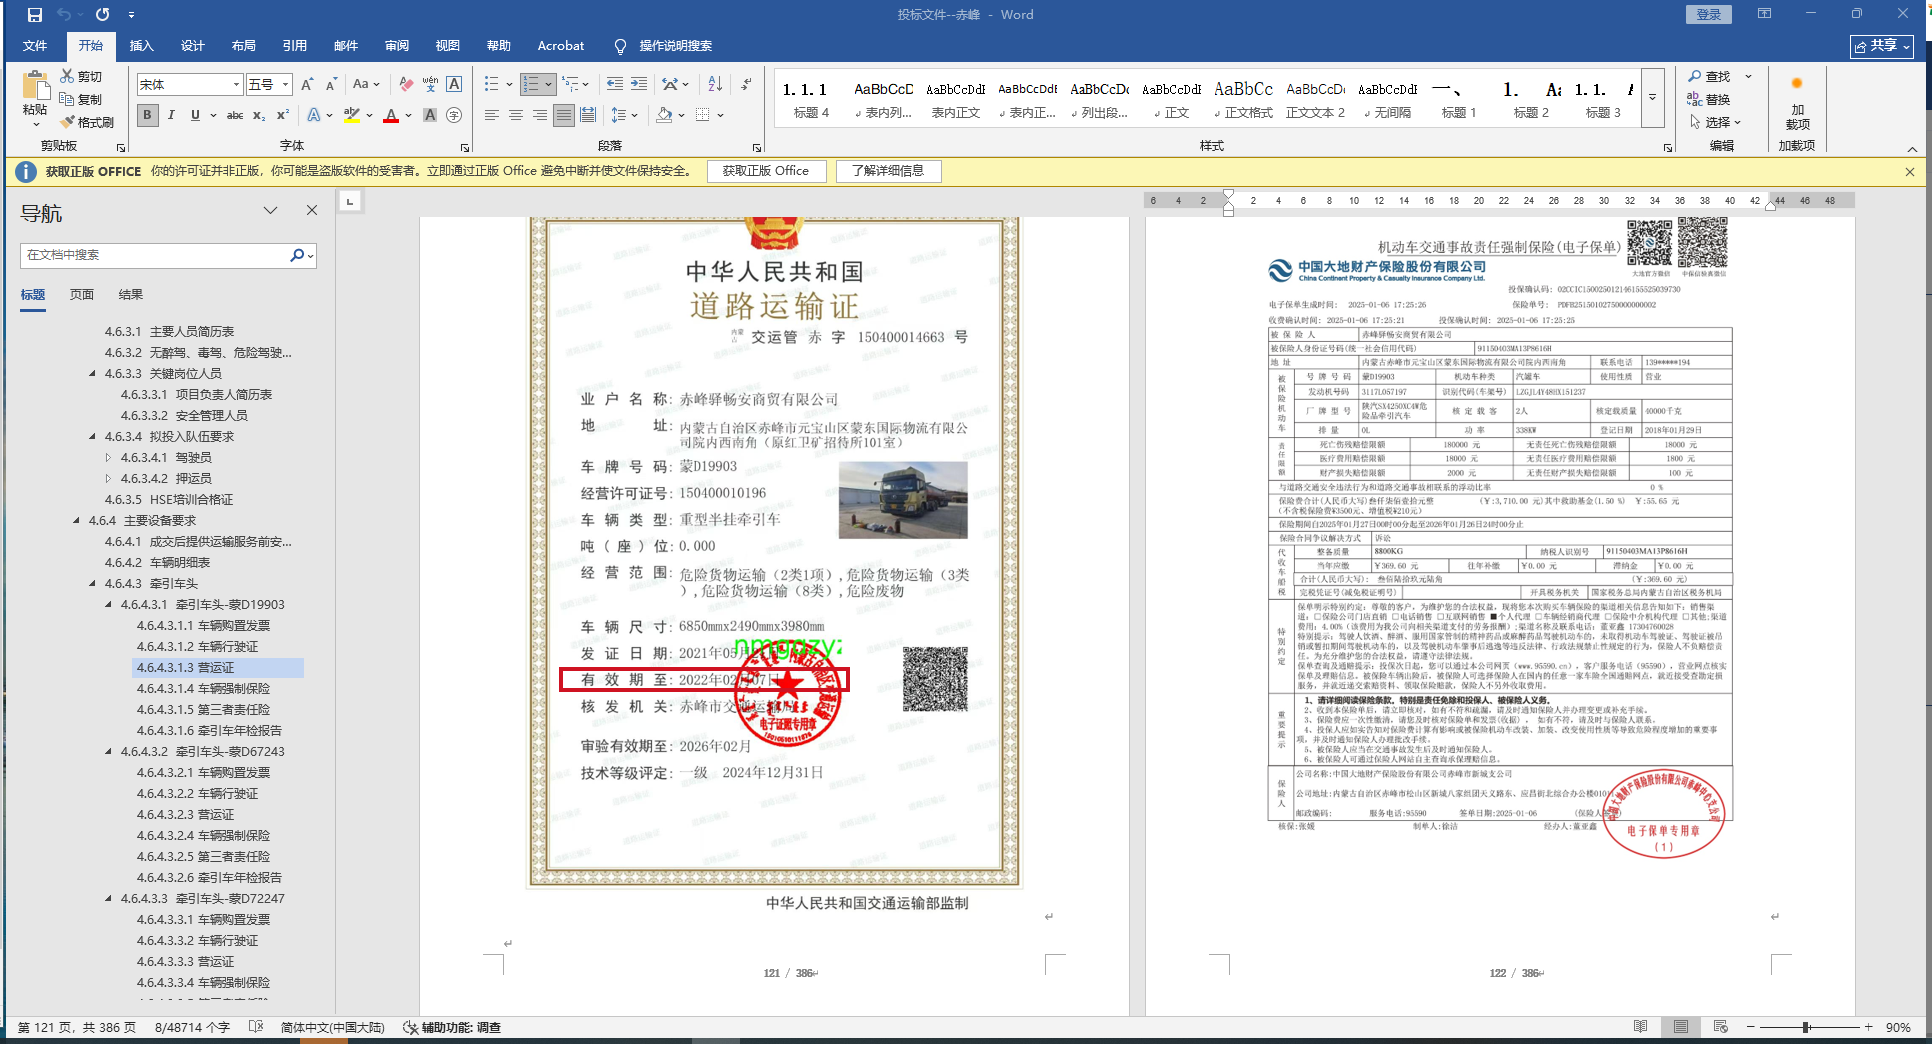
Task: Decrease the paragraph indent
Action: (614, 84)
